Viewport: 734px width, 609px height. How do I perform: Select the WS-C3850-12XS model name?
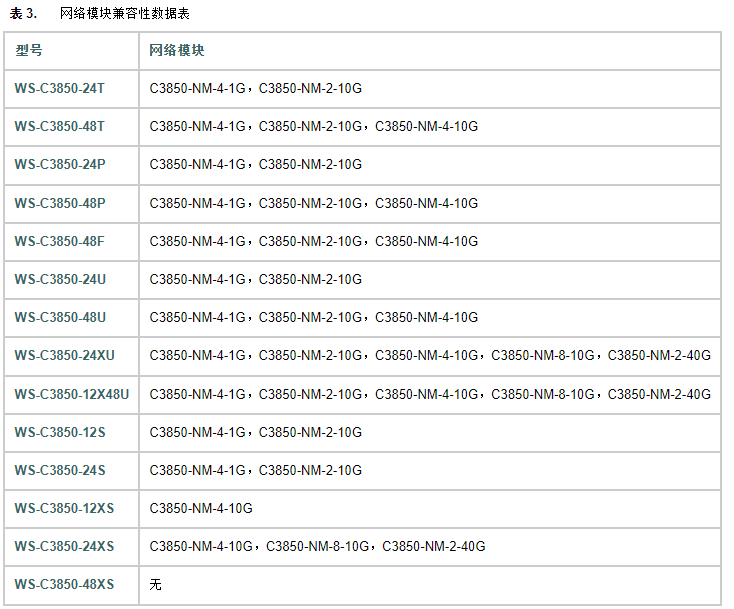pos(65,508)
